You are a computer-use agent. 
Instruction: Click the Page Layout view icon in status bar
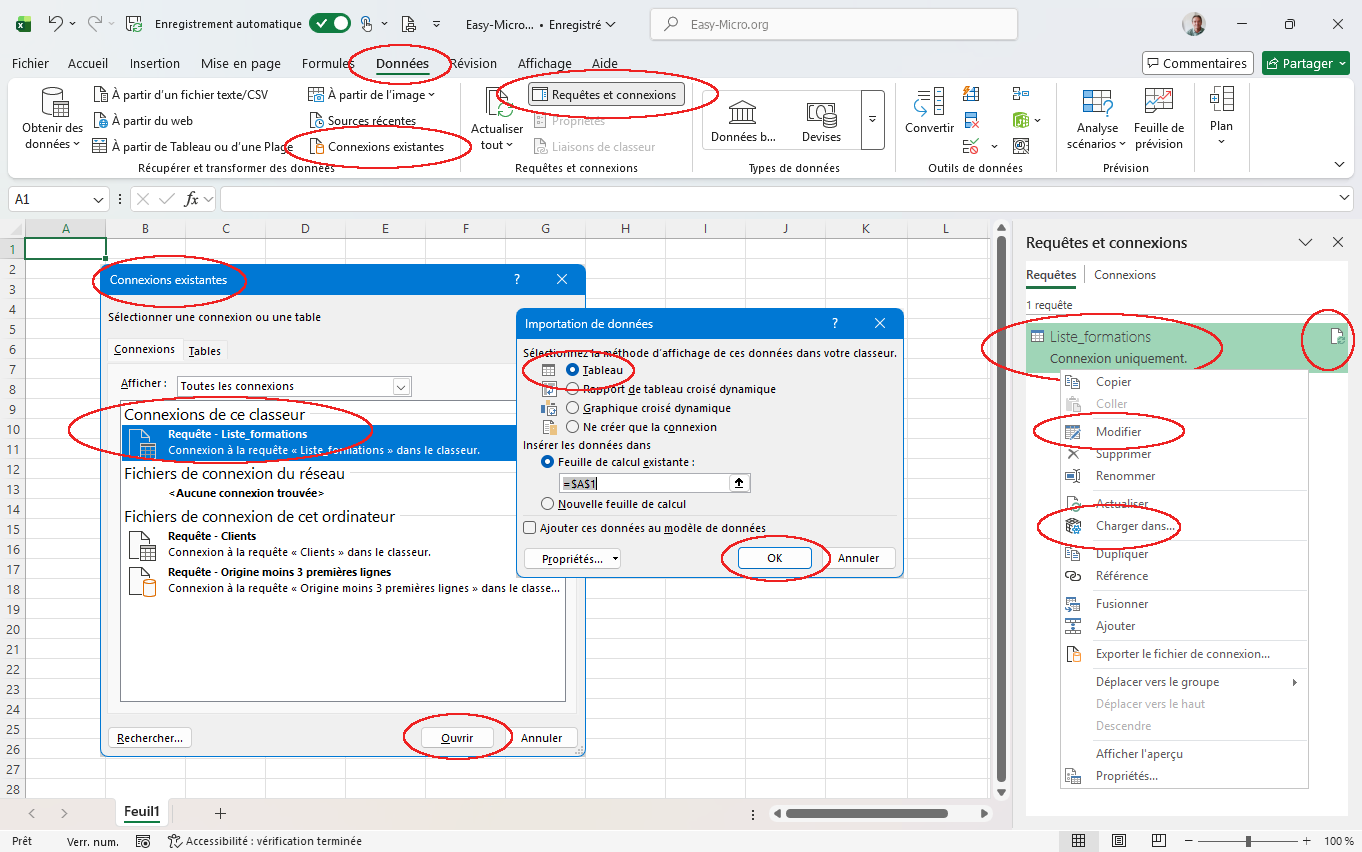click(1119, 841)
